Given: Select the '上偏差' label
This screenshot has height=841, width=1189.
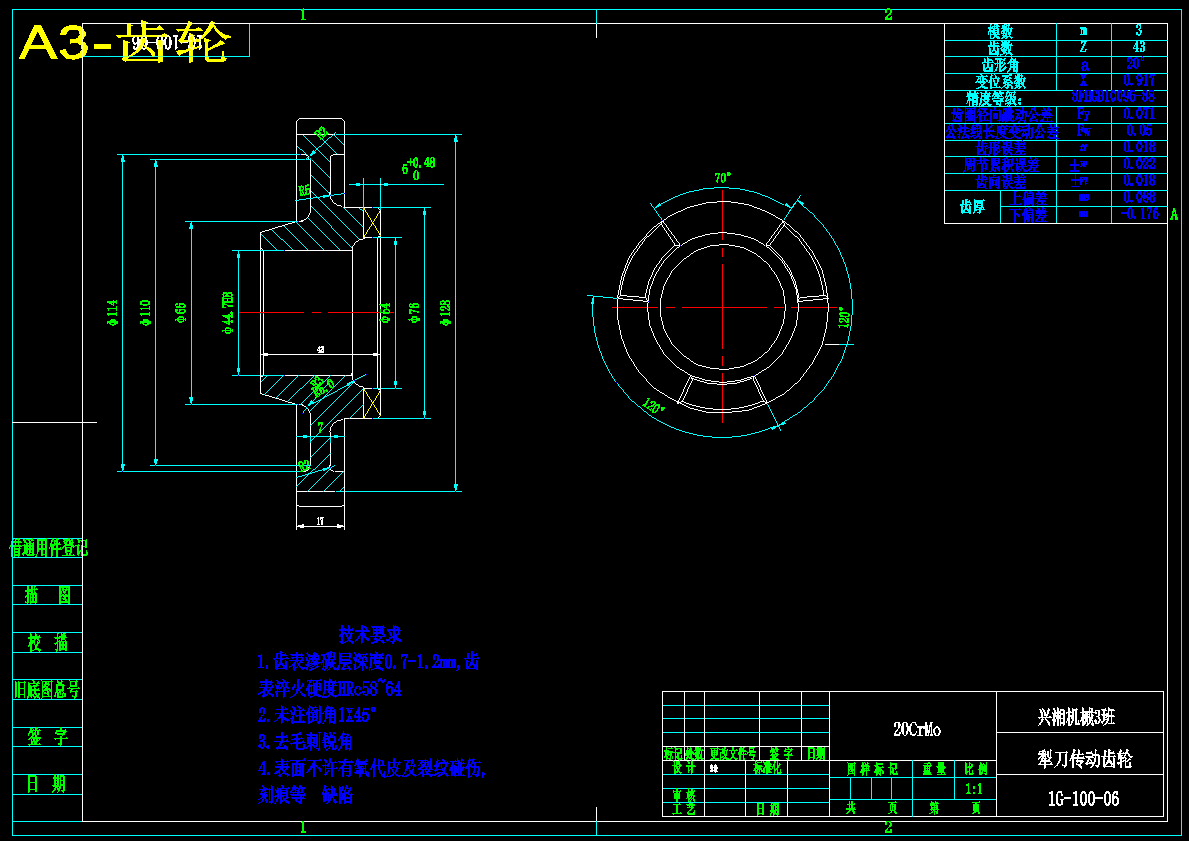Looking at the screenshot, I should click(x=1029, y=198).
